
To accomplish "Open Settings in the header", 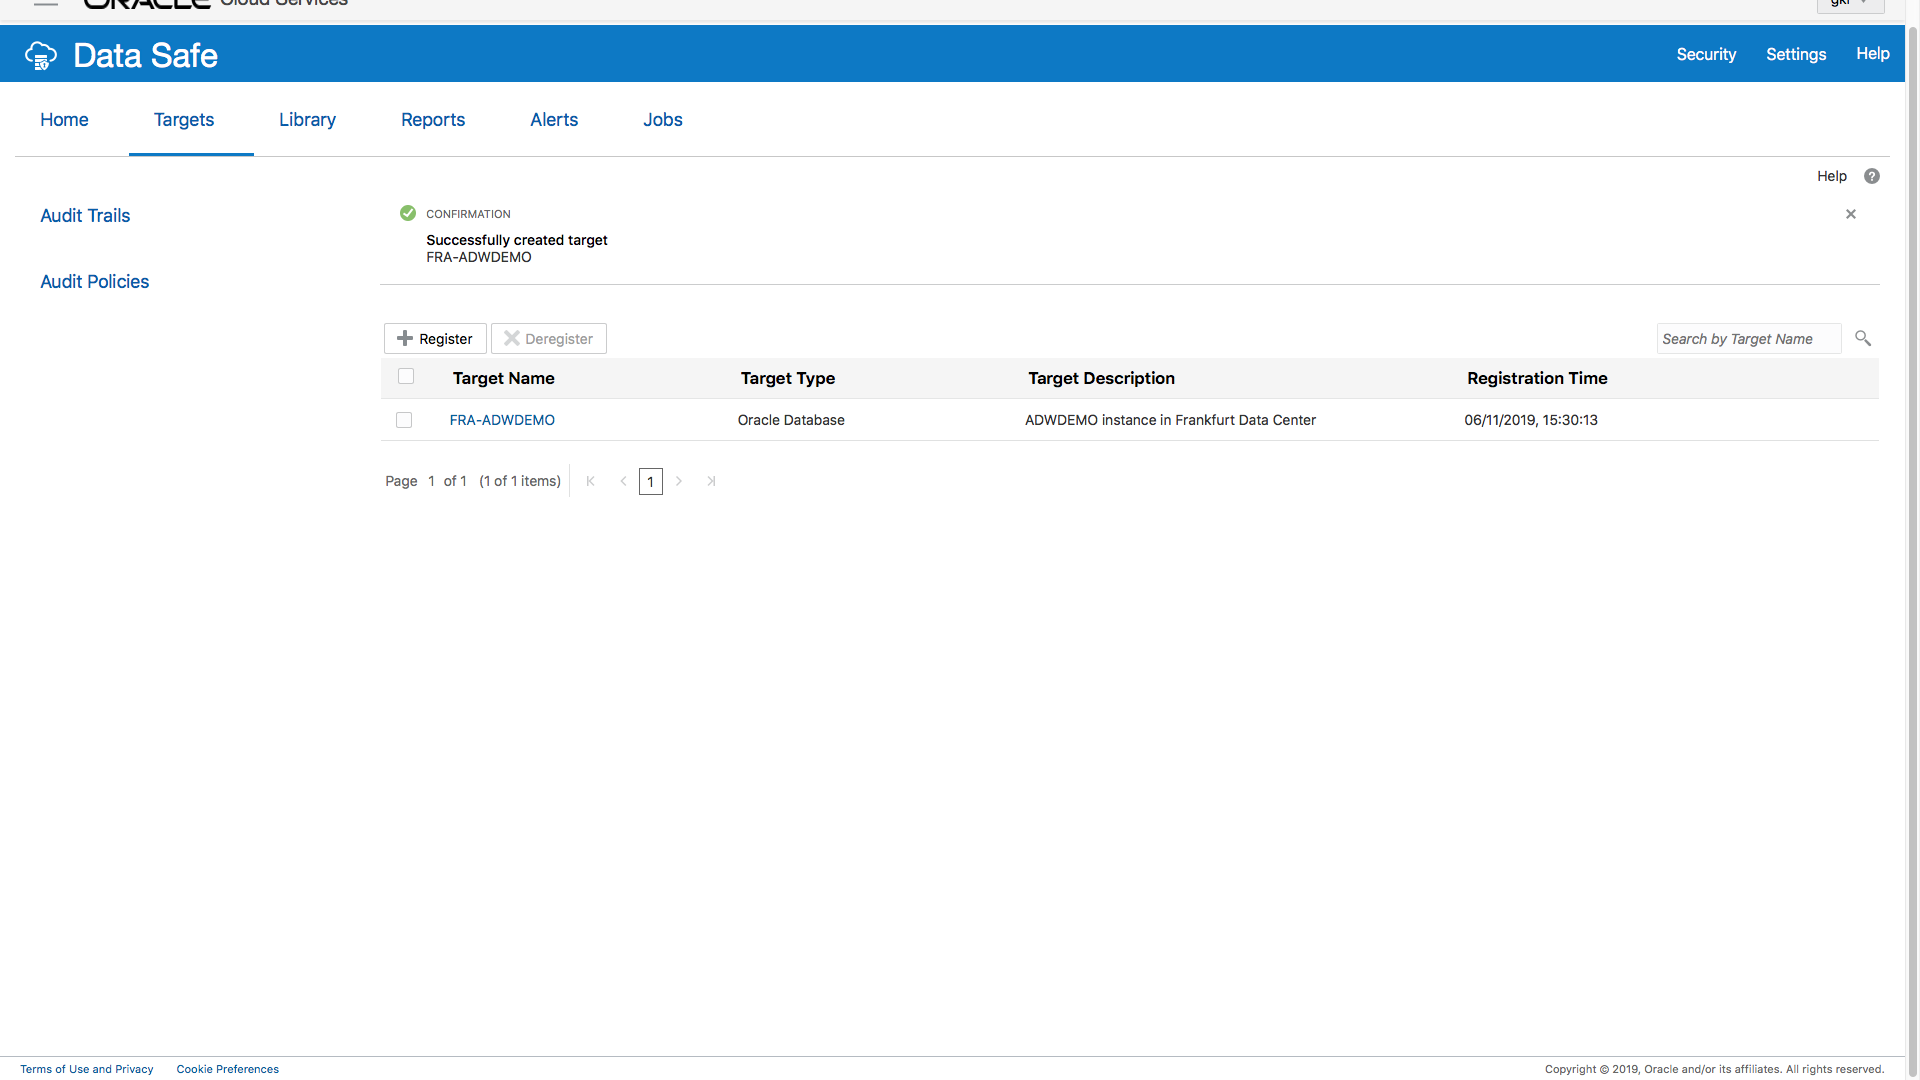I will 1795,55.
